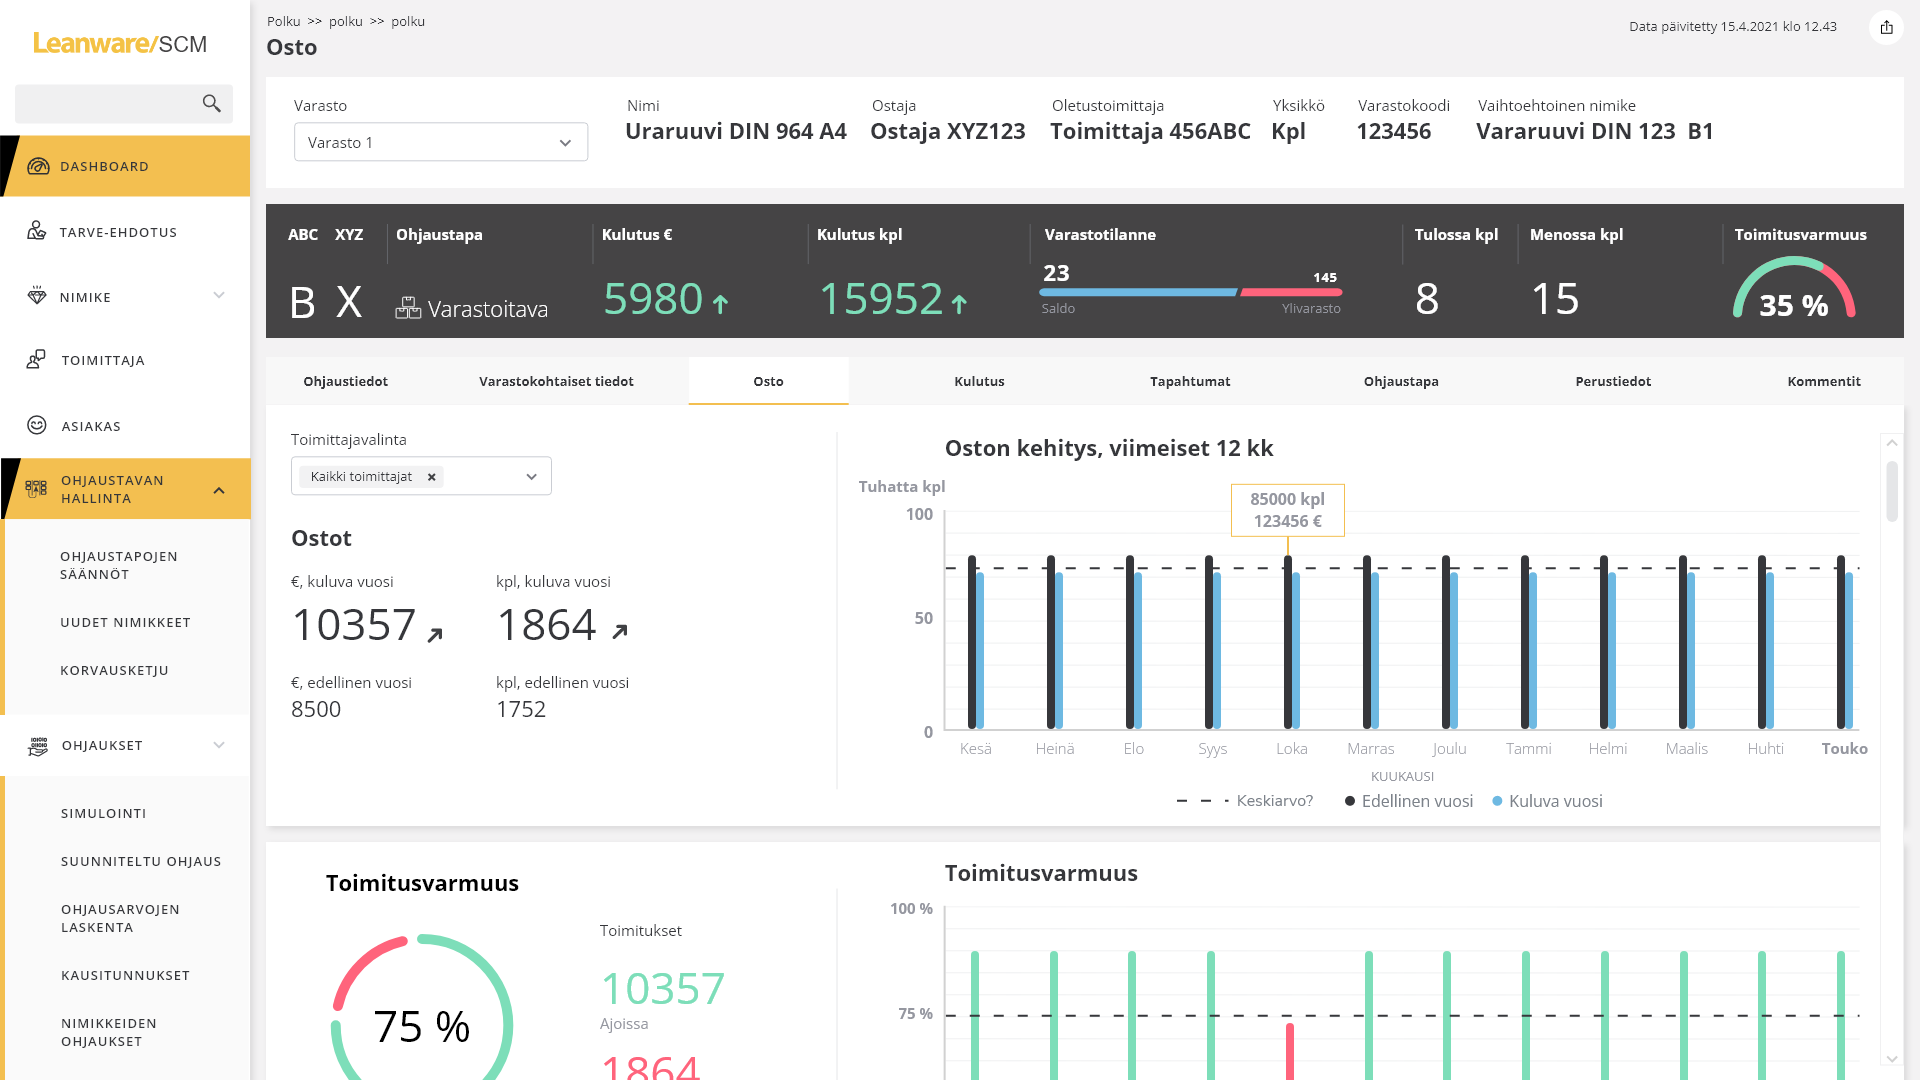The image size is (1920, 1080).
Task: Open the Tapahtumat tab
Action: [1190, 381]
